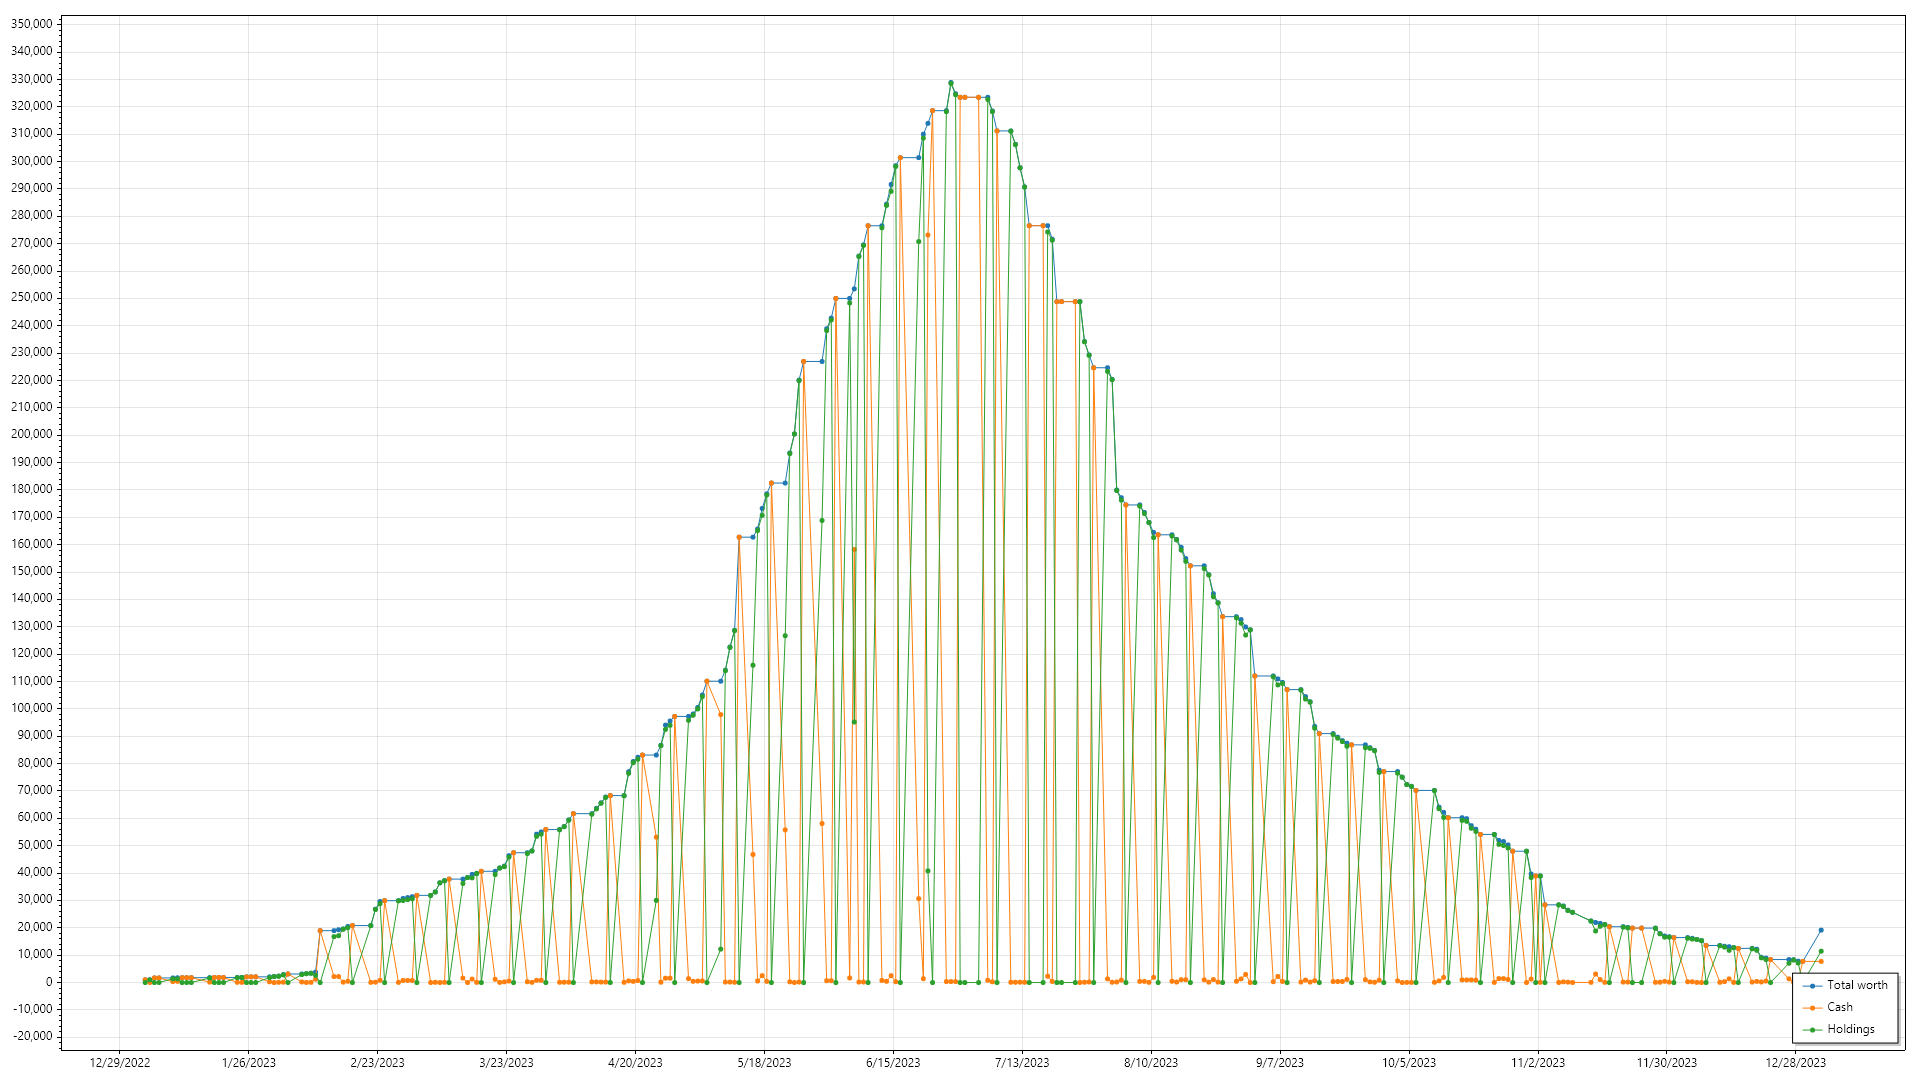
Task: Click the 50,000 y-axis label
Action: [35, 845]
